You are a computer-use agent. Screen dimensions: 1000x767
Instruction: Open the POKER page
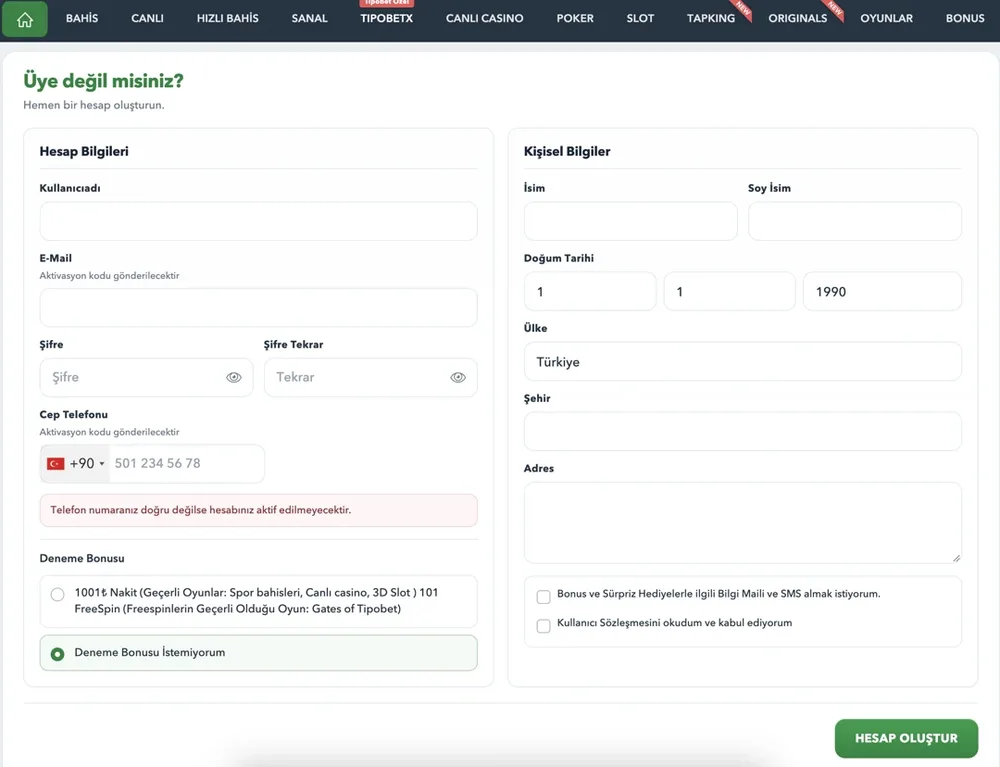tap(575, 18)
